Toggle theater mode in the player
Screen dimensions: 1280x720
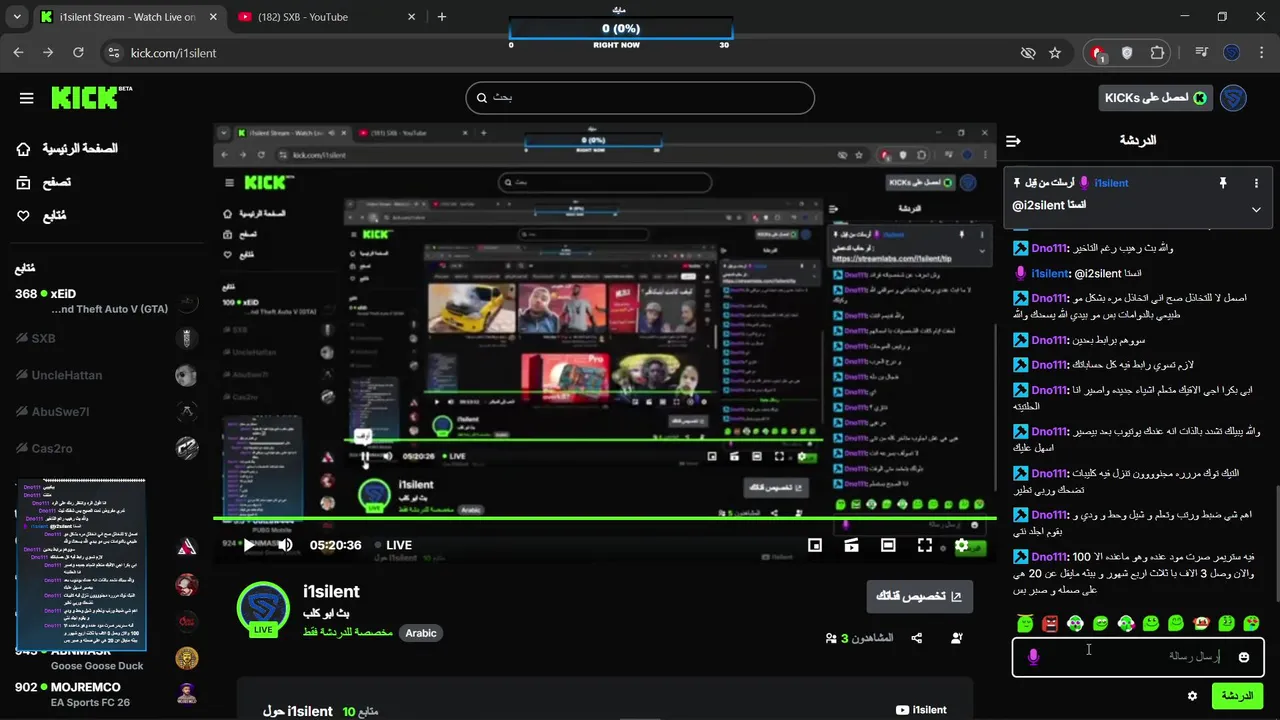(x=888, y=545)
